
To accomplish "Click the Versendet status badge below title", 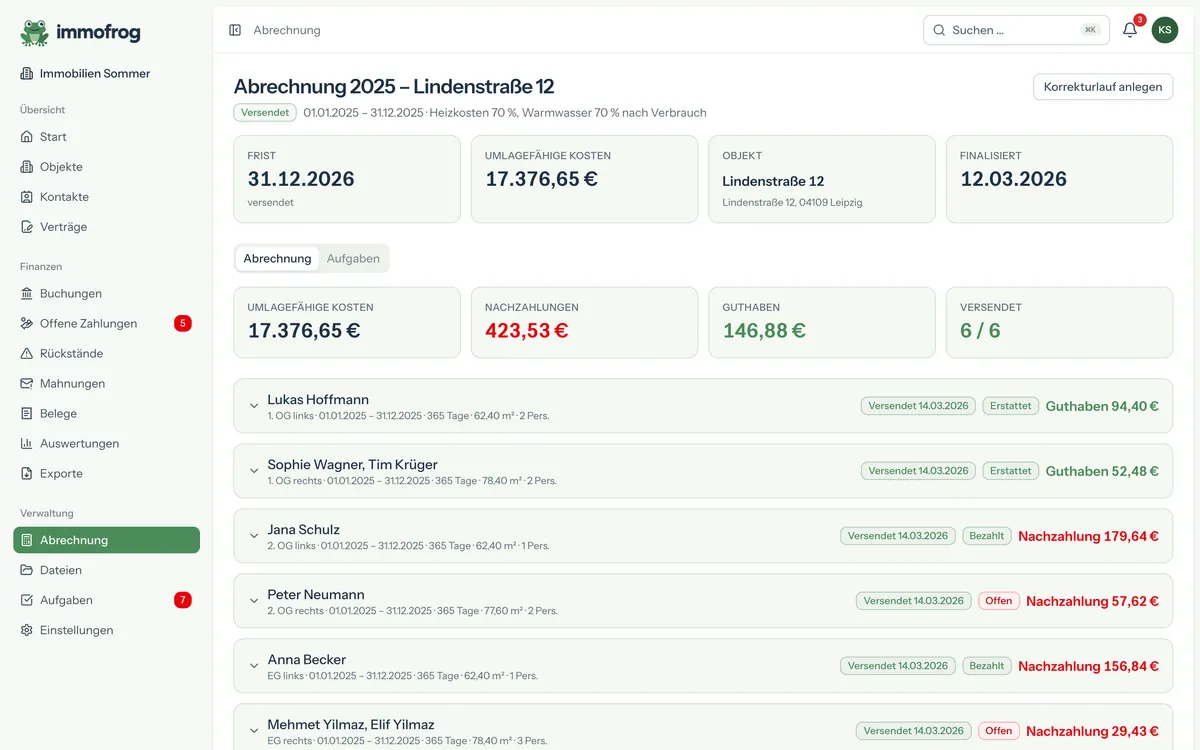I will click(x=265, y=113).
